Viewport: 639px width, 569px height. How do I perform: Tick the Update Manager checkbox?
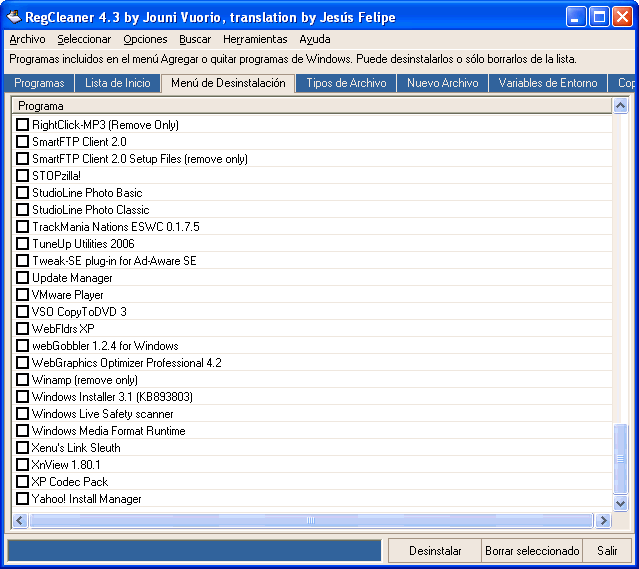pyautogui.click(x=22, y=278)
